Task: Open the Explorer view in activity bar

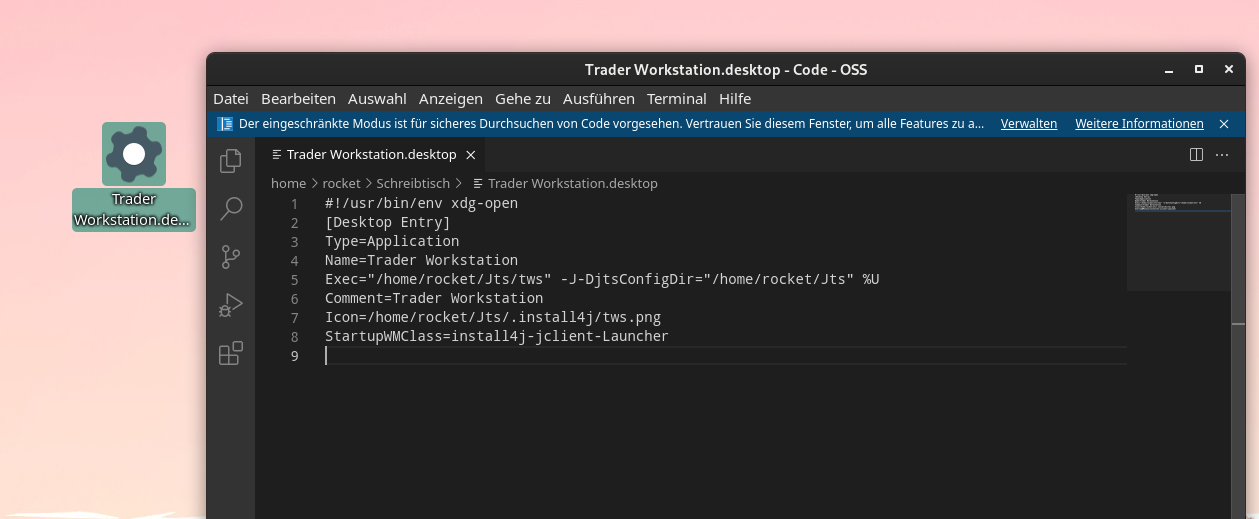Action: [x=231, y=160]
